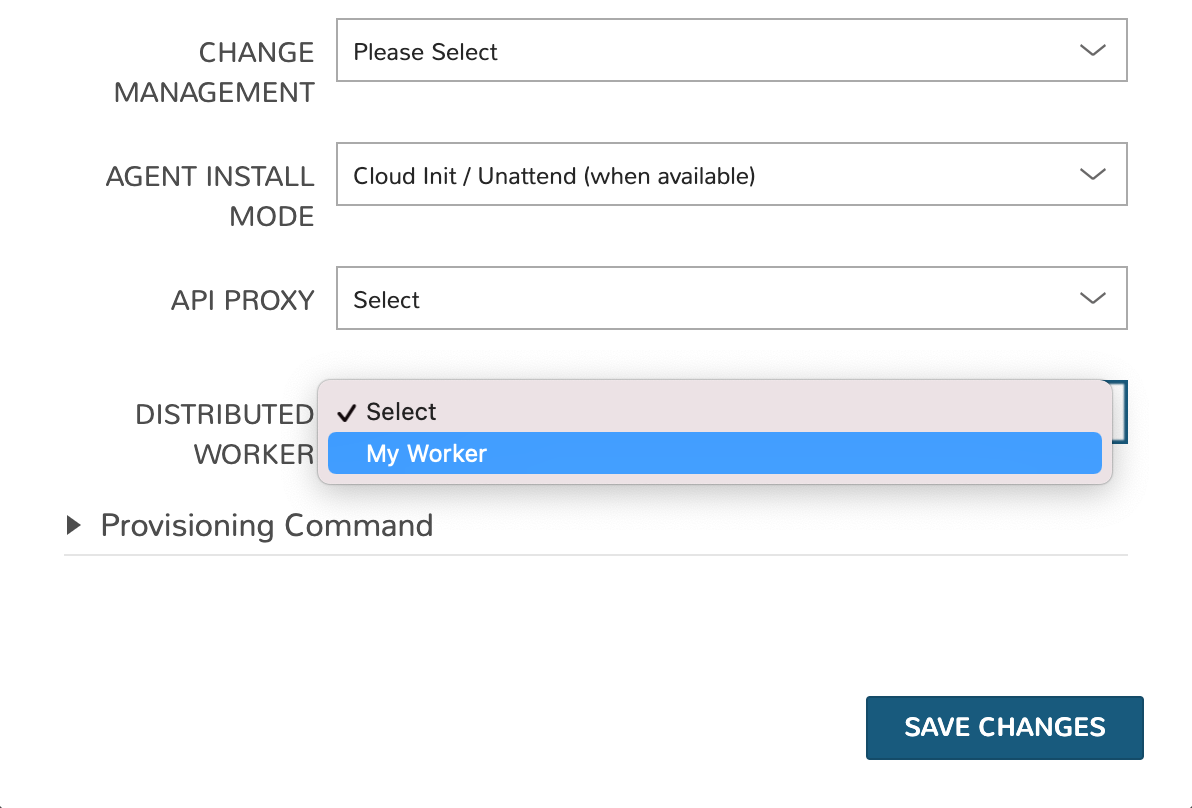Click the API Proxy label
Viewport: 1192px width, 808px height.
pyautogui.click(x=242, y=300)
